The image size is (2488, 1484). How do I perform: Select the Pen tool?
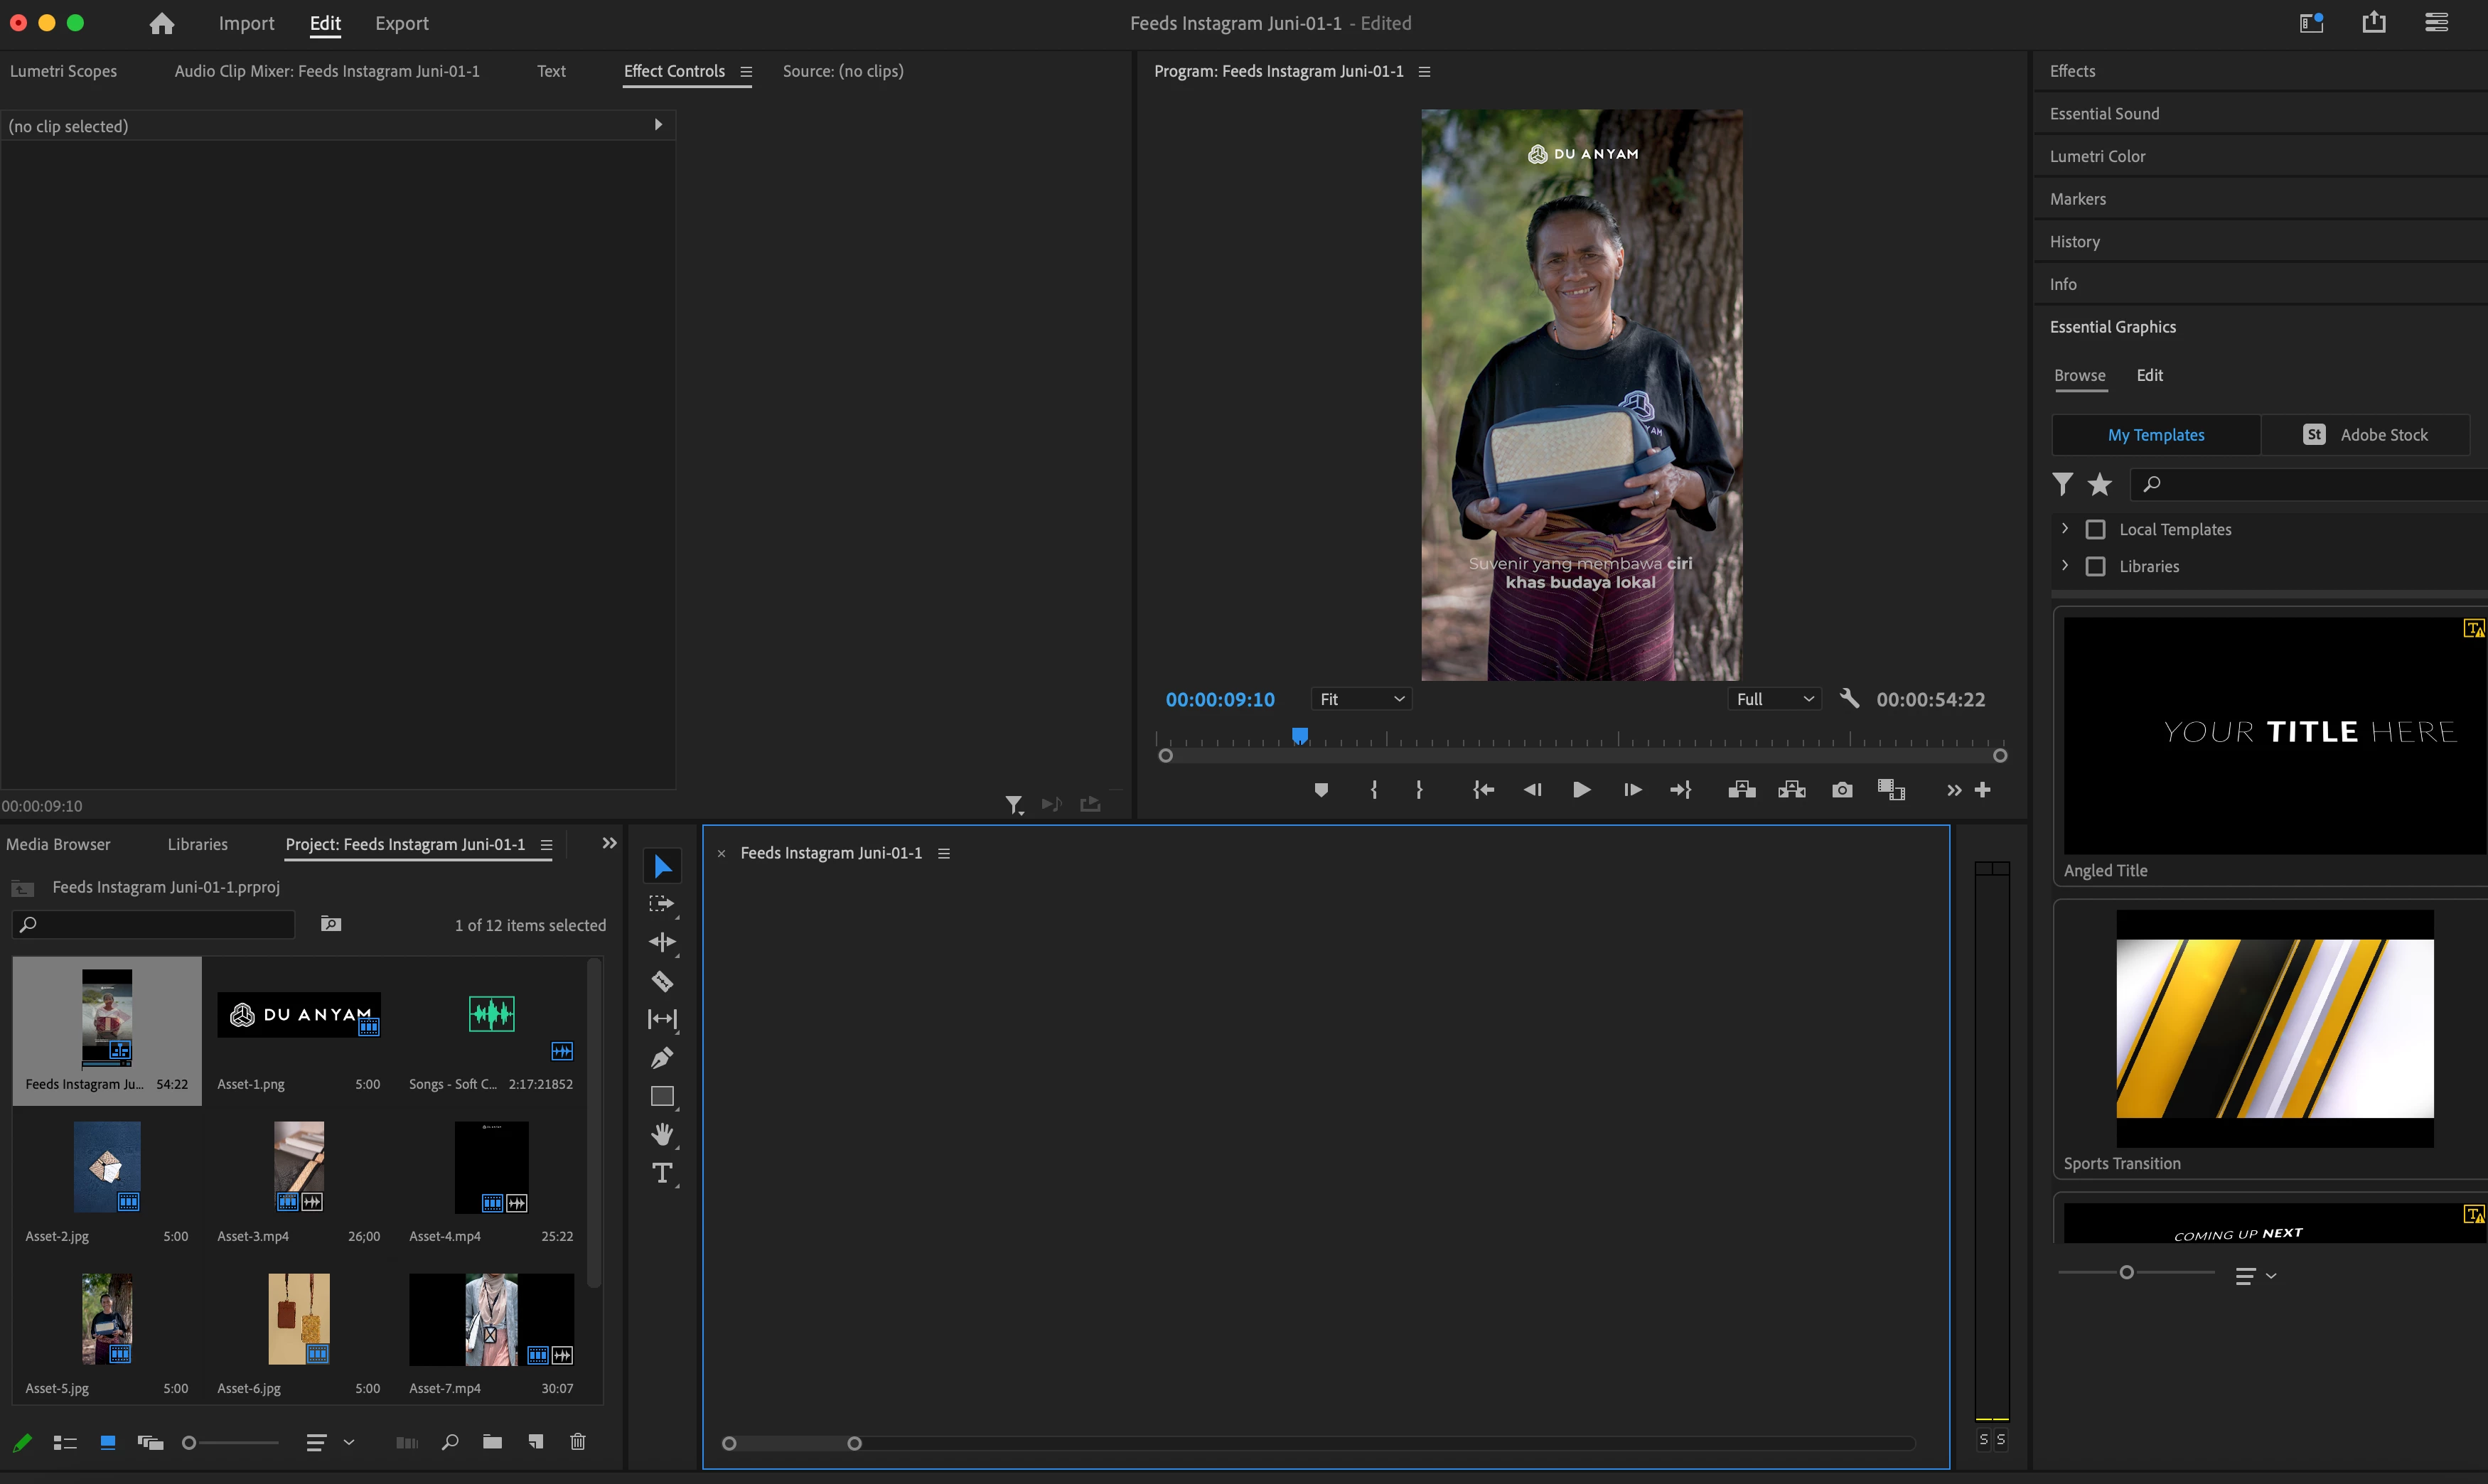point(662,1058)
